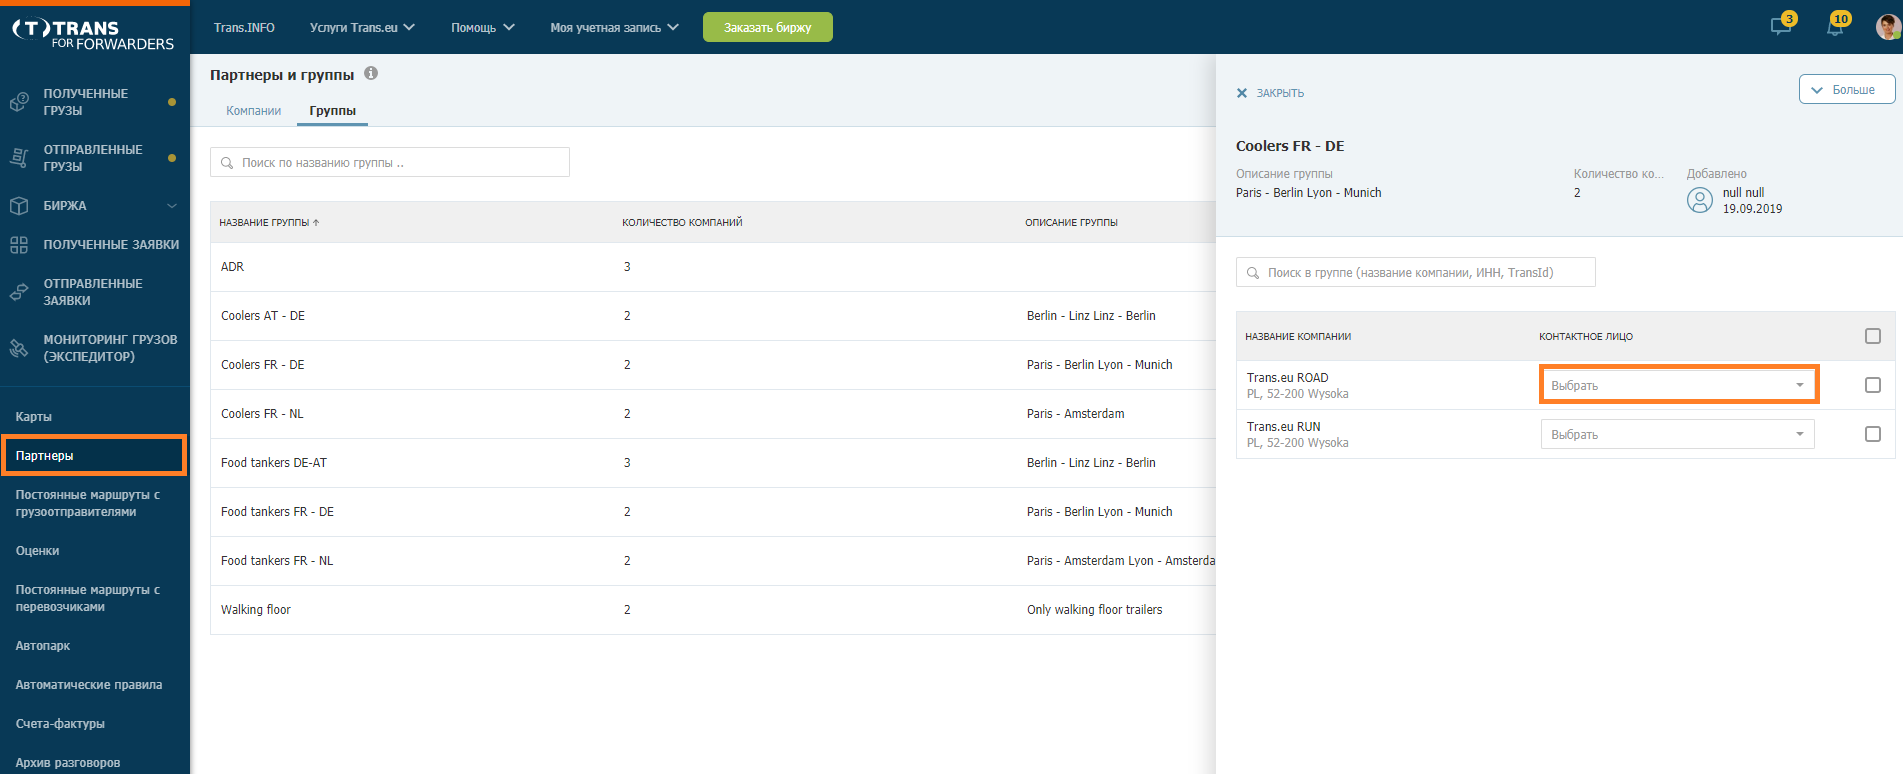The width and height of the screenshot is (1903, 774).
Task: Open the notifications bell icon
Action: pyautogui.click(x=1835, y=26)
